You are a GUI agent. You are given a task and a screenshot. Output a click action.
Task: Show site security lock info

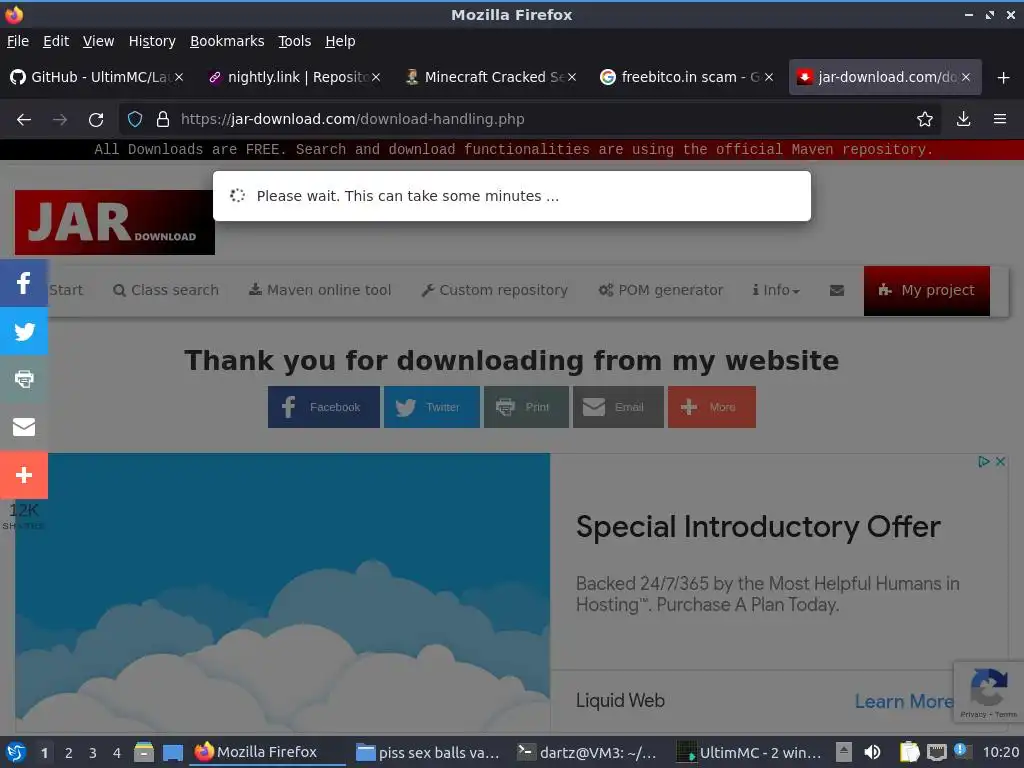163,119
